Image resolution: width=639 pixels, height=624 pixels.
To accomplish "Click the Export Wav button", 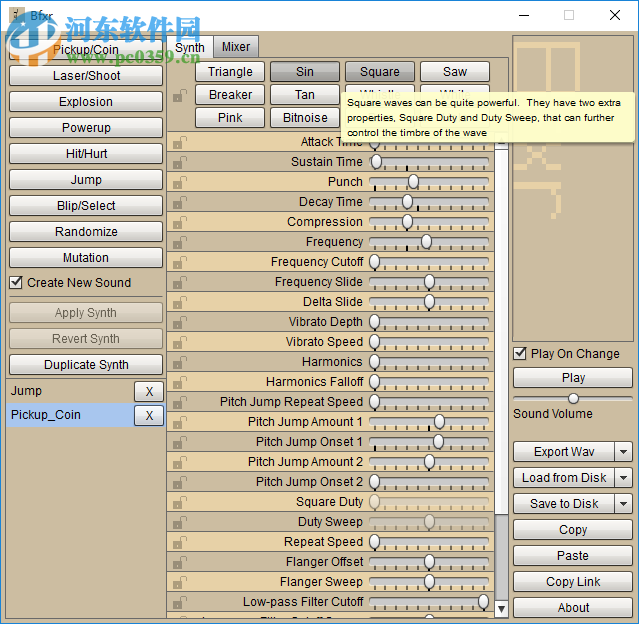I will 564,452.
